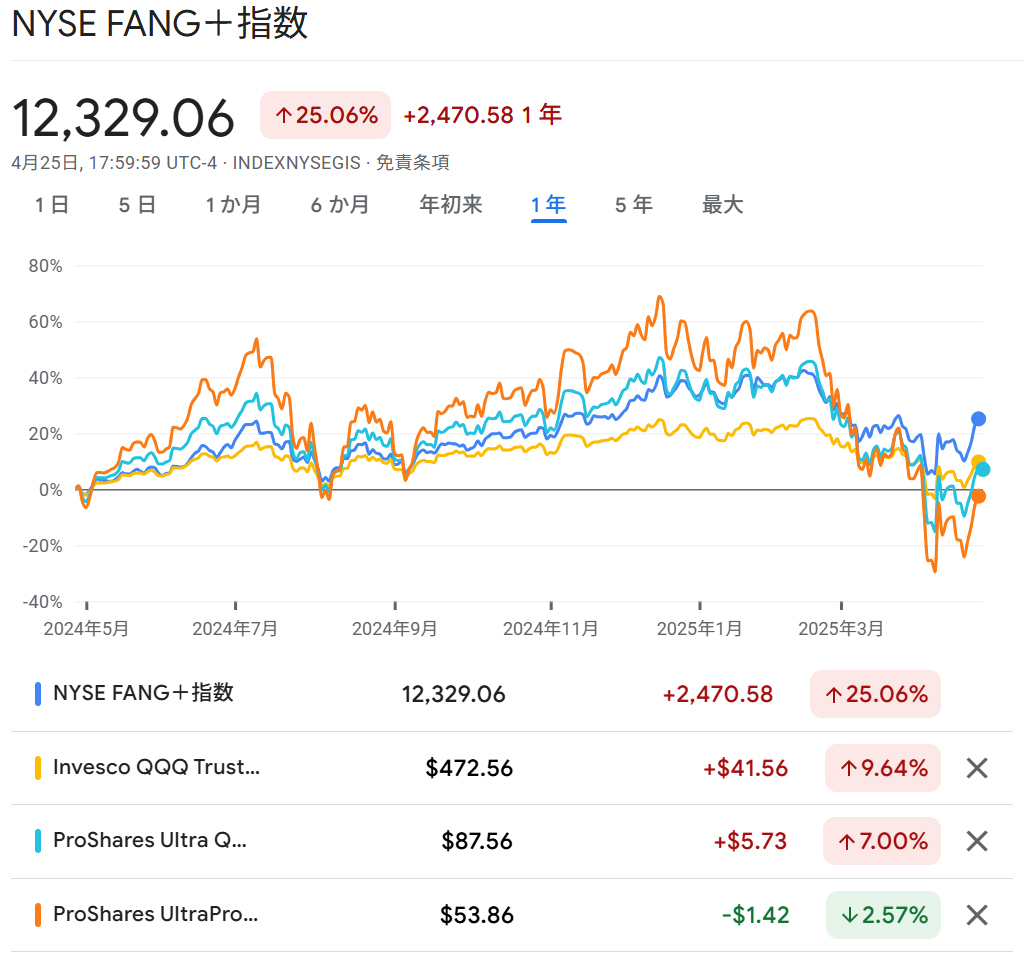1024x964 pixels.
Task: Select the 年初来 range tab
Action: [x=451, y=205]
